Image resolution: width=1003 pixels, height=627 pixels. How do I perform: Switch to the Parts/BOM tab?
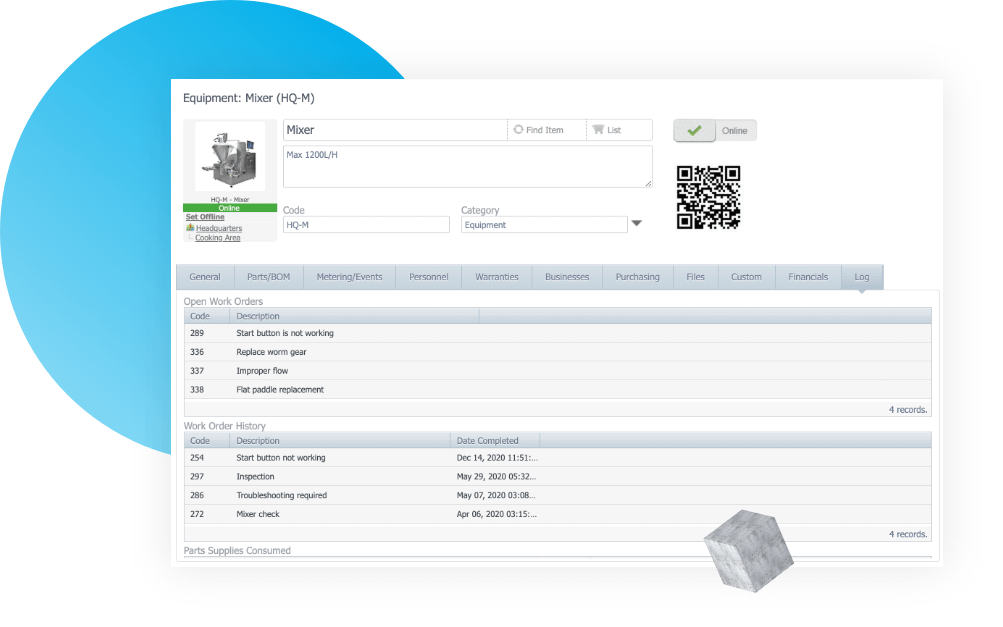coord(268,276)
